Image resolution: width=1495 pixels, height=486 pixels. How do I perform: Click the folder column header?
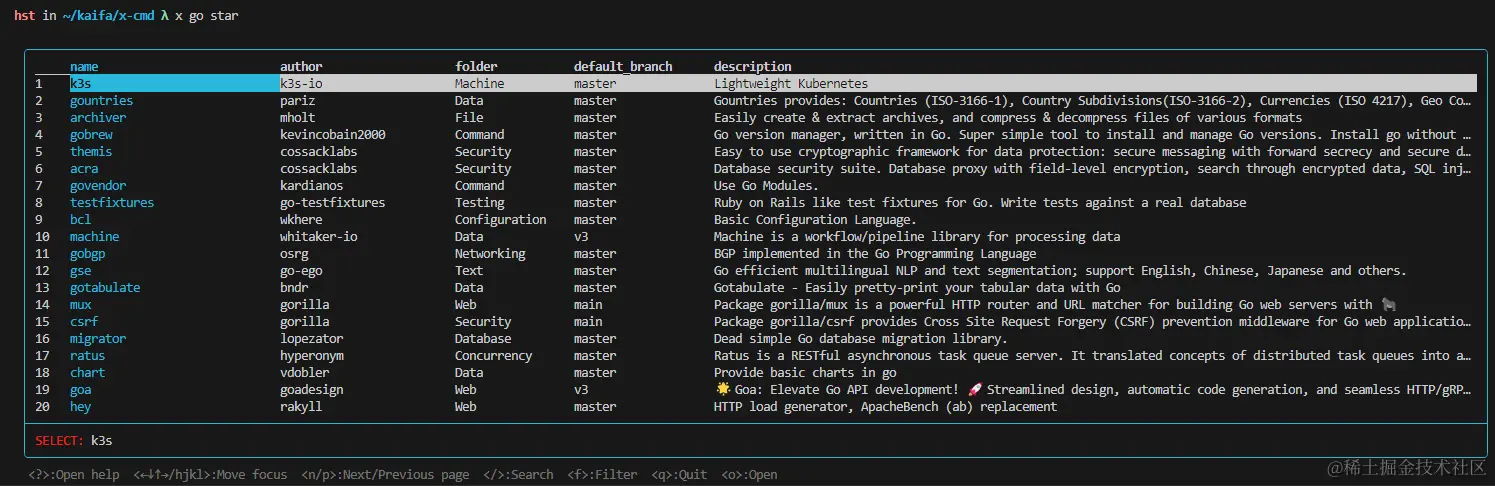tap(476, 67)
